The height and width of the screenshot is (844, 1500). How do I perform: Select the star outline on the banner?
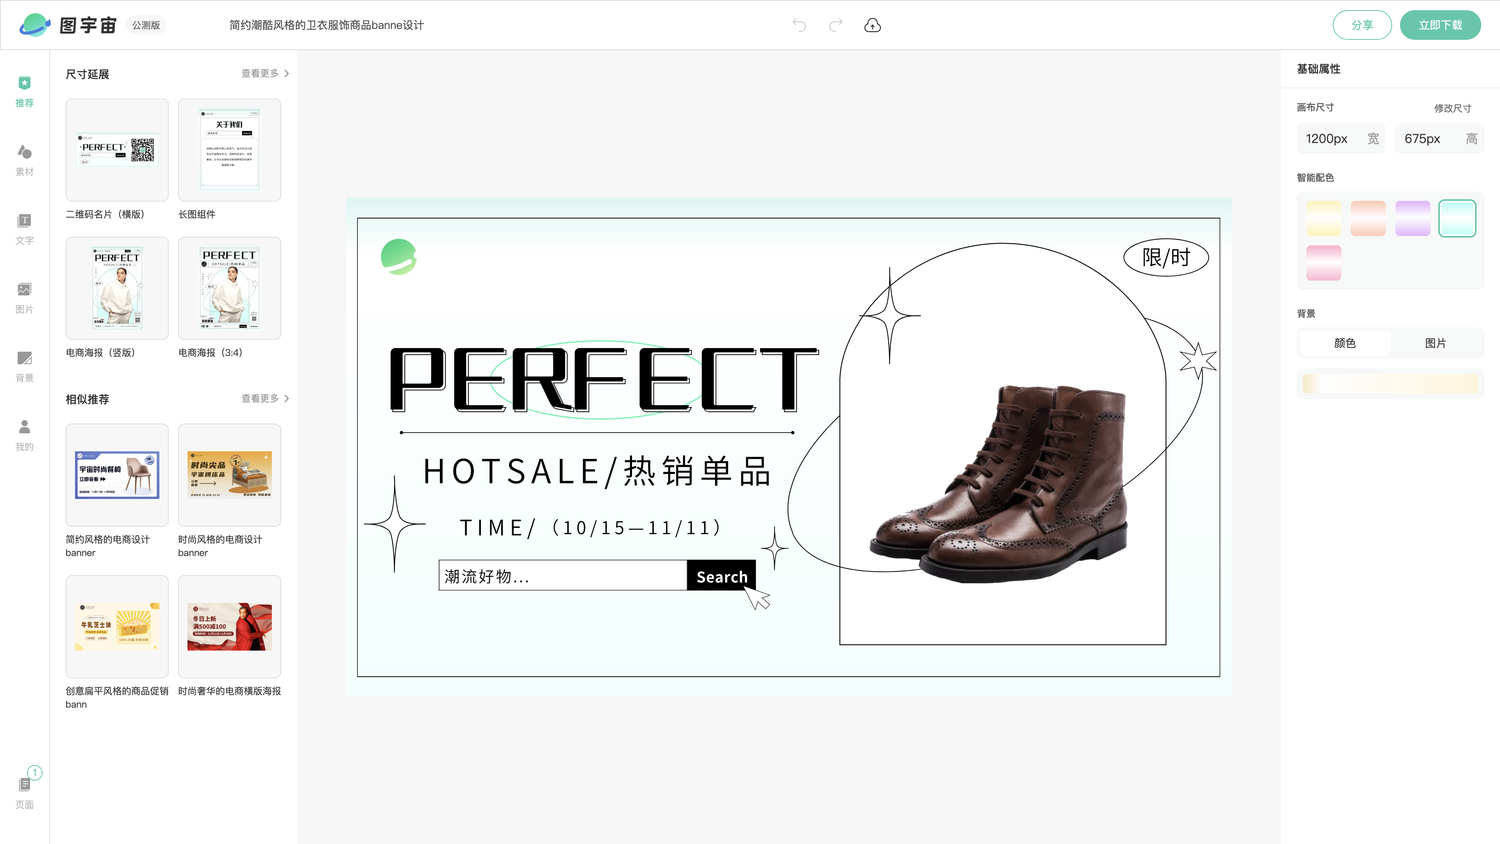pyautogui.click(x=1197, y=360)
